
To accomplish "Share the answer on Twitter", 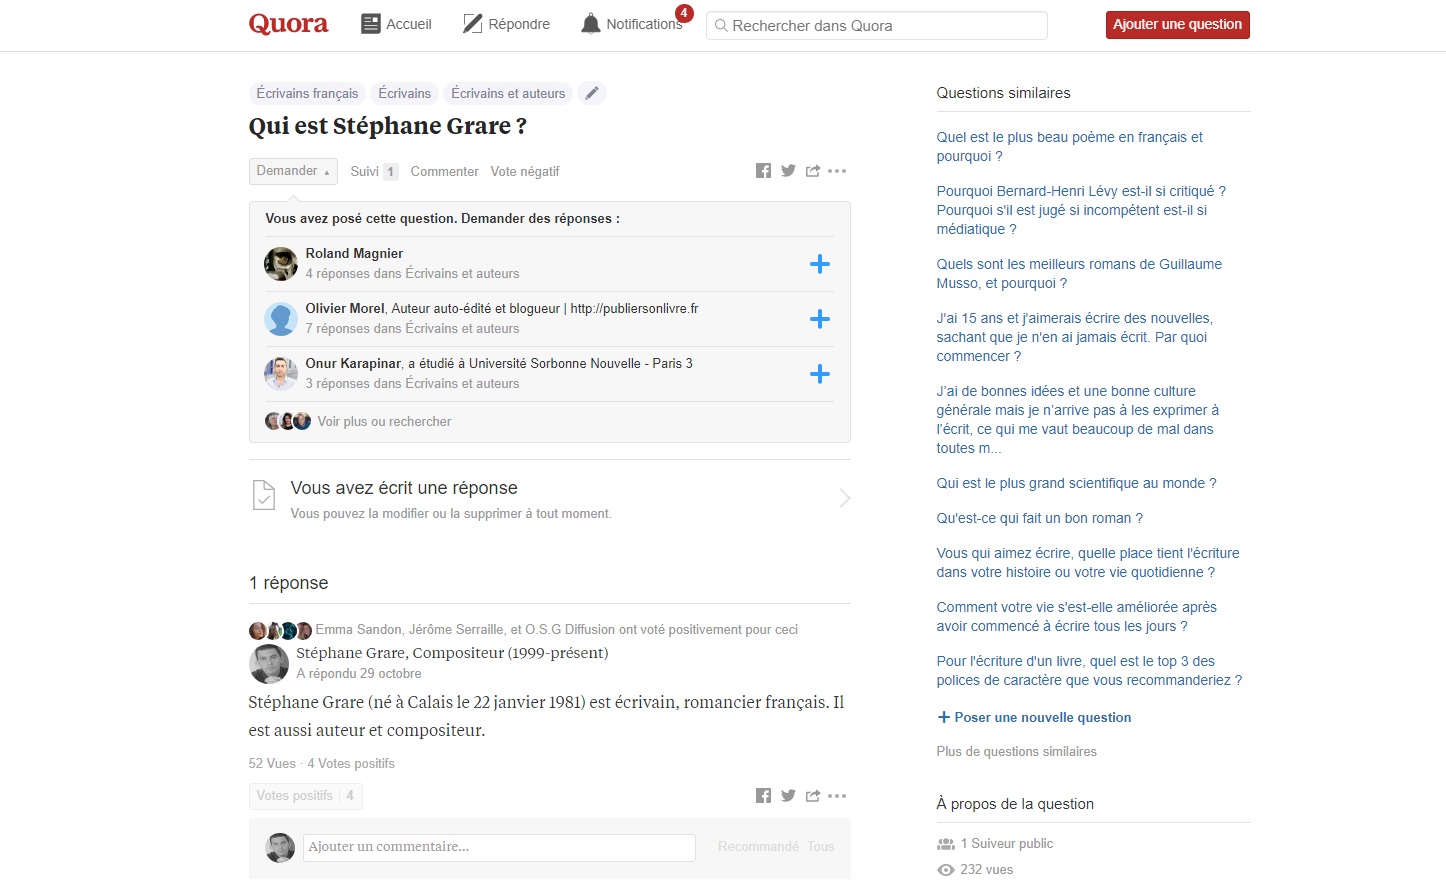I will click(788, 796).
